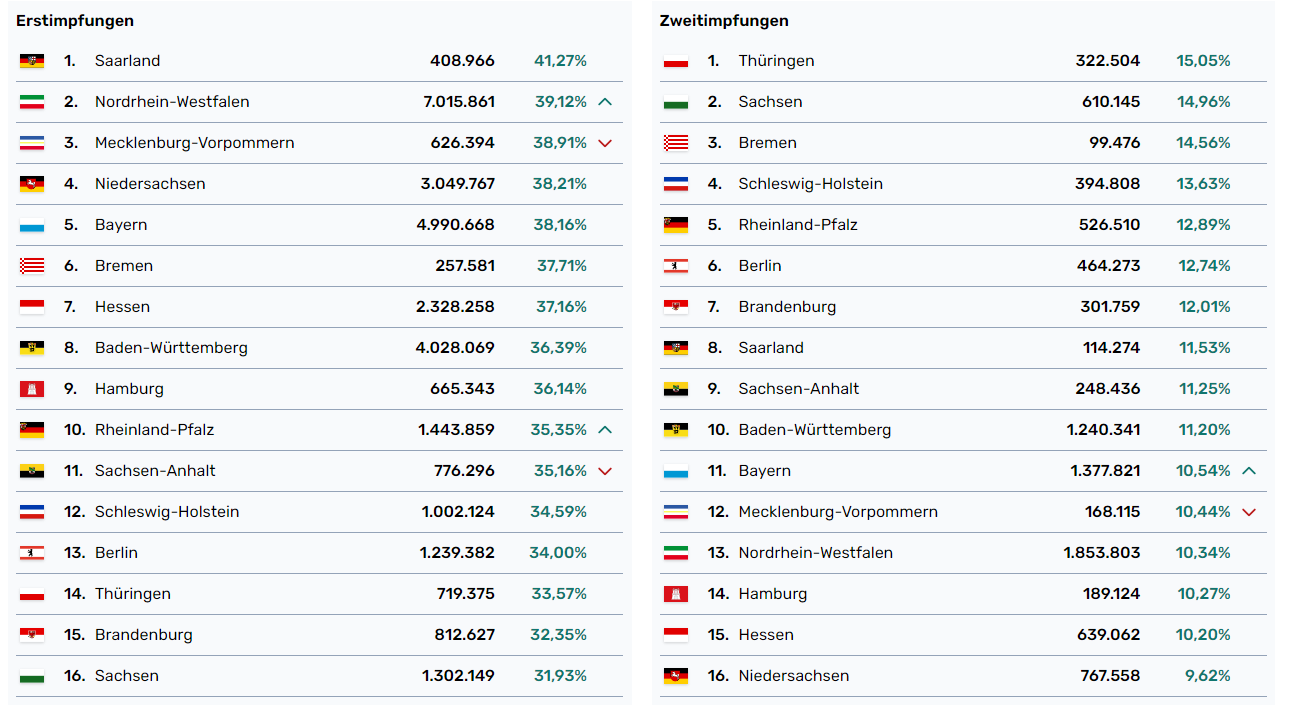Click the red down arrow beside Sachsen-Anhalt 35,16%
Image resolution: width=1312 pixels, height=705 pixels.
[604, 471]
